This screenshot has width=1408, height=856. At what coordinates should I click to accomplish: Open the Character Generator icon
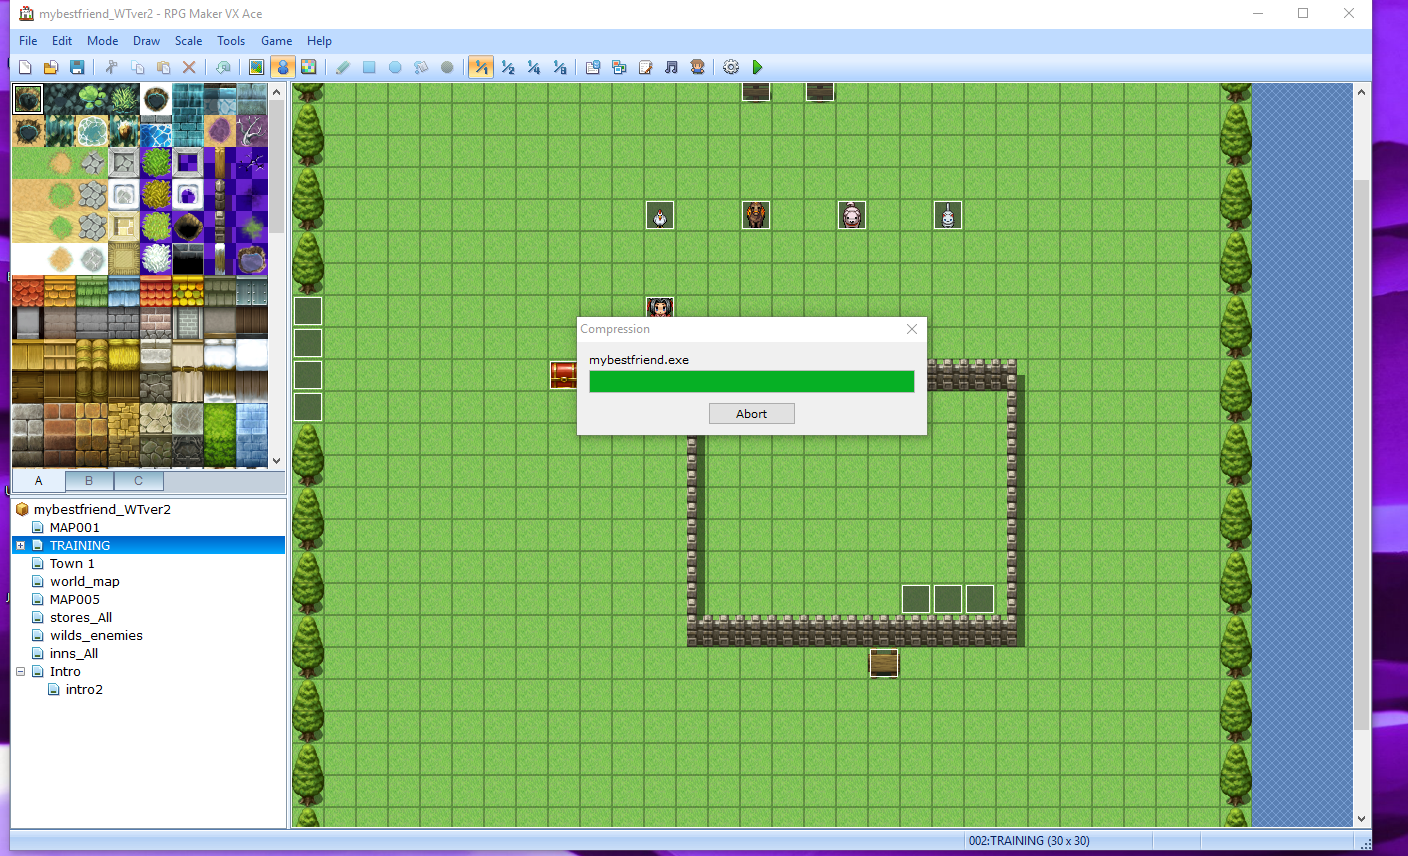pyautogui.click(x=697, y=67)
